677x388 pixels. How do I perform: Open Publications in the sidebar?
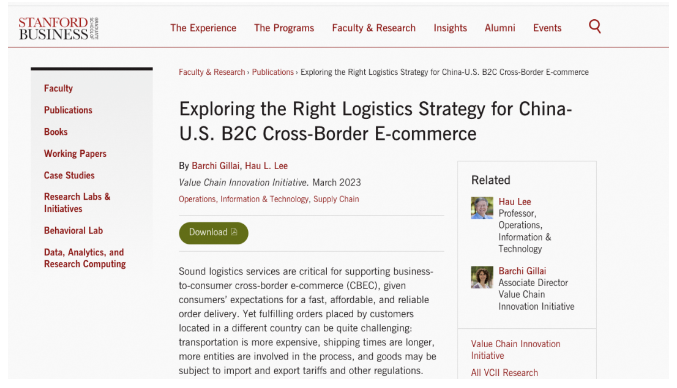[x=68, y=110]
